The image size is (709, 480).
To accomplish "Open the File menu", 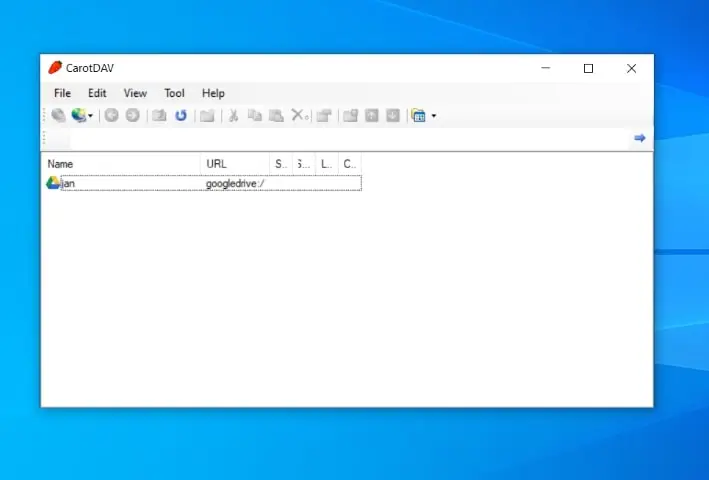I will pos(62,93).
